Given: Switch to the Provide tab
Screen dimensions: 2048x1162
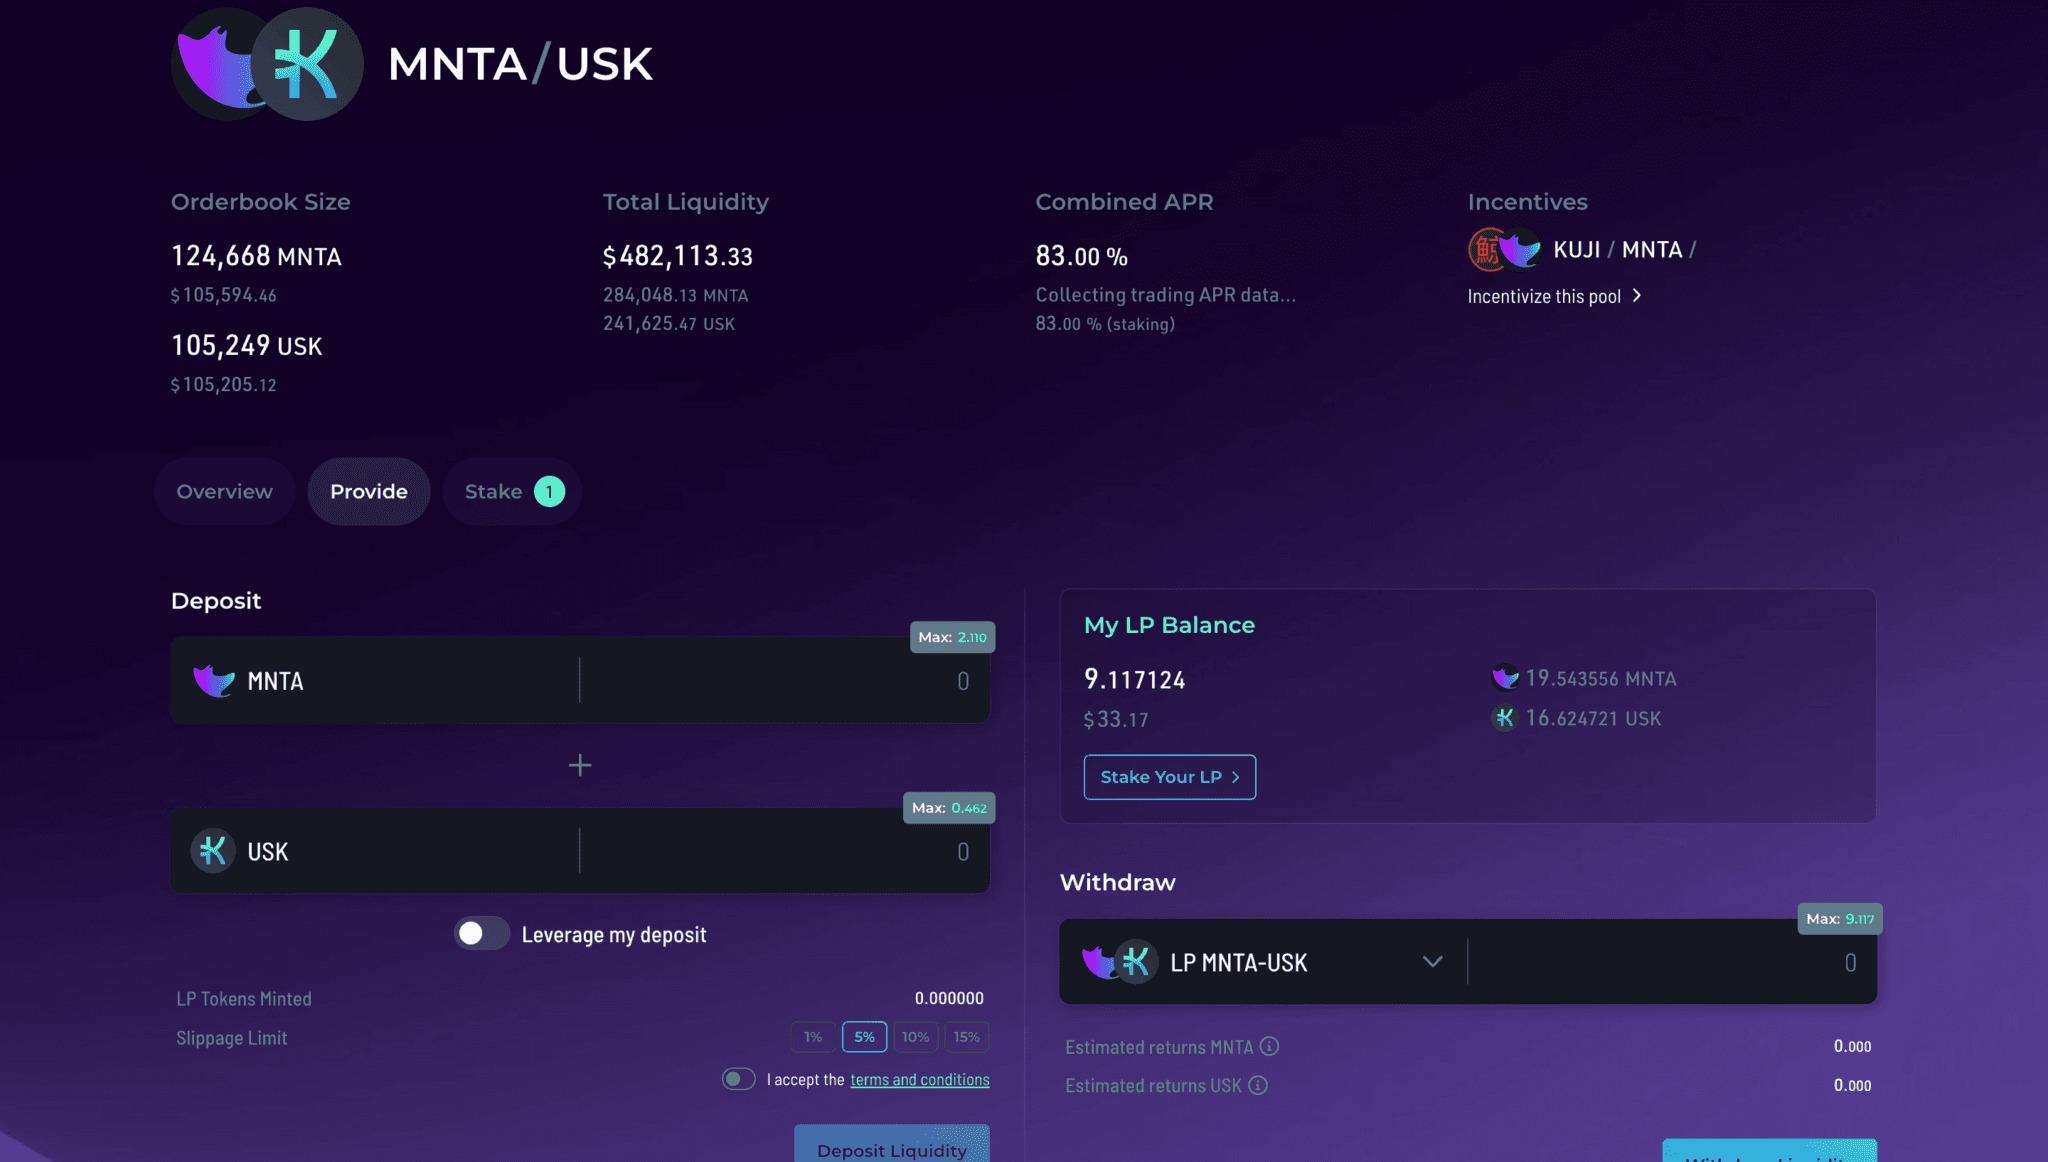Looking at the screenshot, I should click(x=369, y=492).
